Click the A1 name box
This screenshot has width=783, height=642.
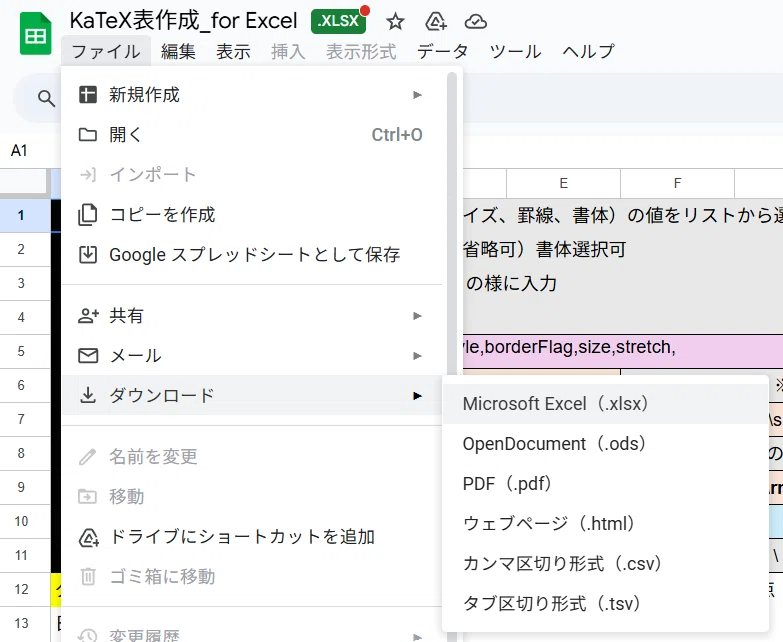click(20, 150)
